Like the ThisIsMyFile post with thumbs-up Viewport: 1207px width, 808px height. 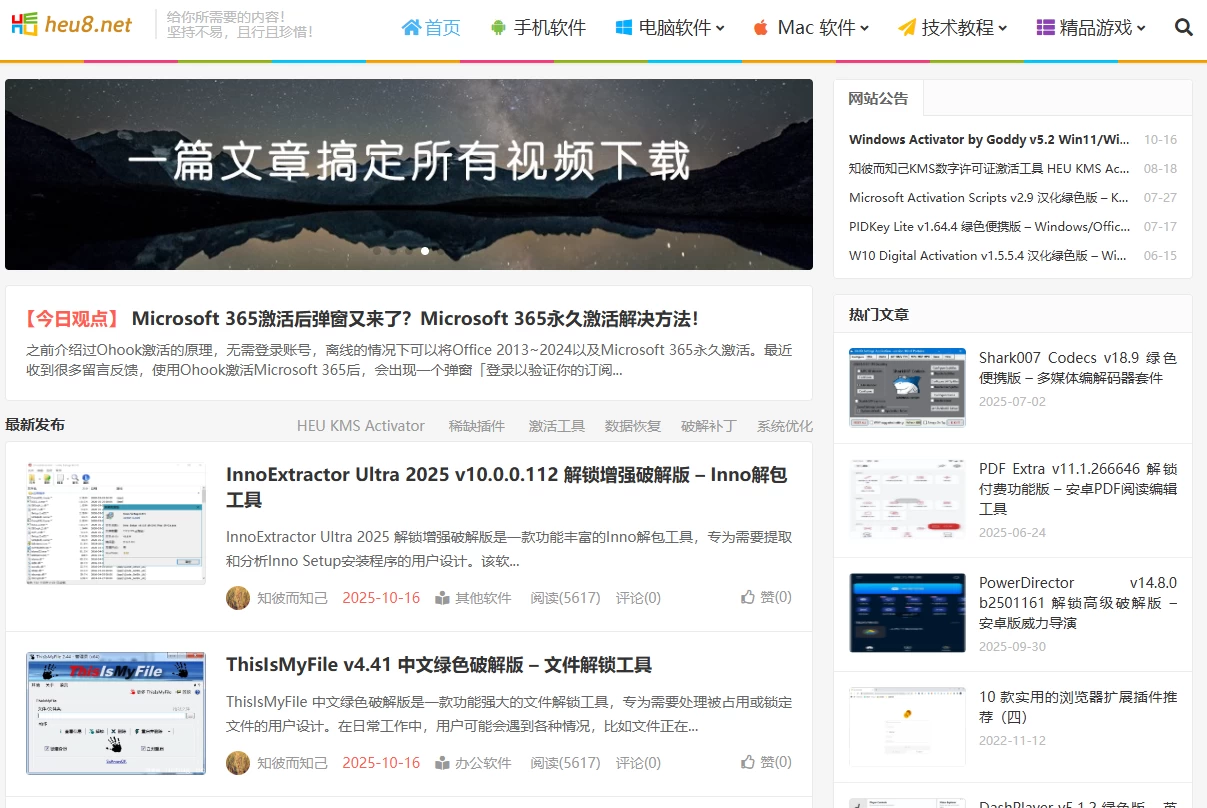[747, 762]
